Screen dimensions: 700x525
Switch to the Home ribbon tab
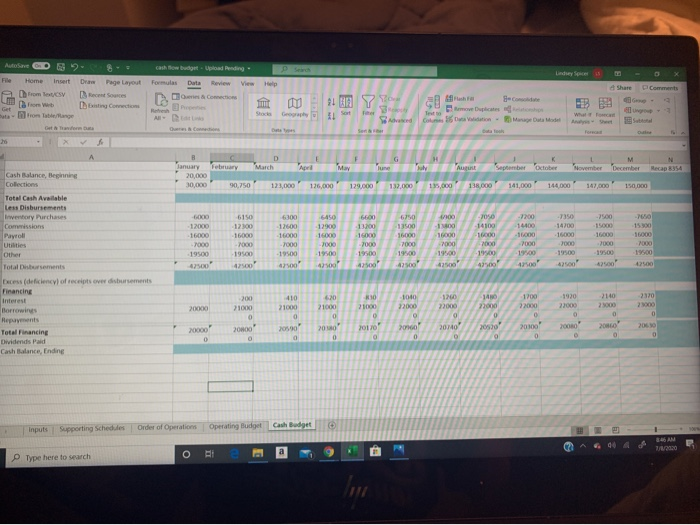pos(34,81)
